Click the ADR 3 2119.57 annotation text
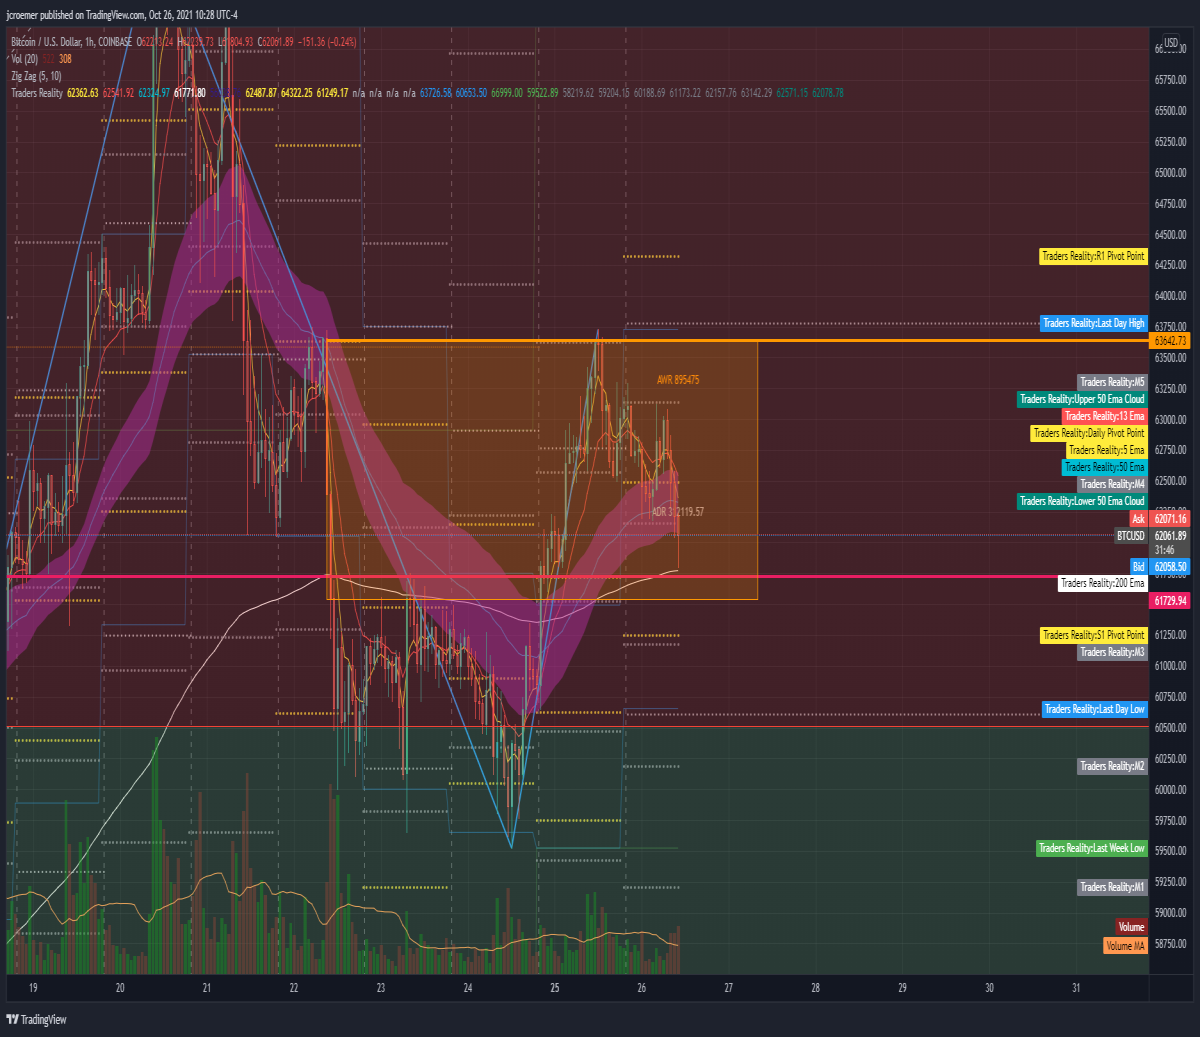 (x=678, y=512)
